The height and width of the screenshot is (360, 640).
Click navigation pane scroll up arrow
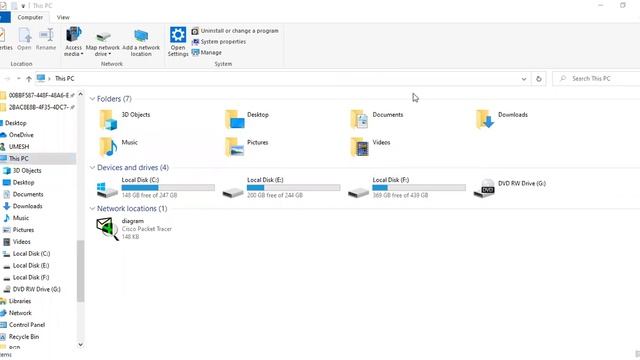click(x=80, y=95)
